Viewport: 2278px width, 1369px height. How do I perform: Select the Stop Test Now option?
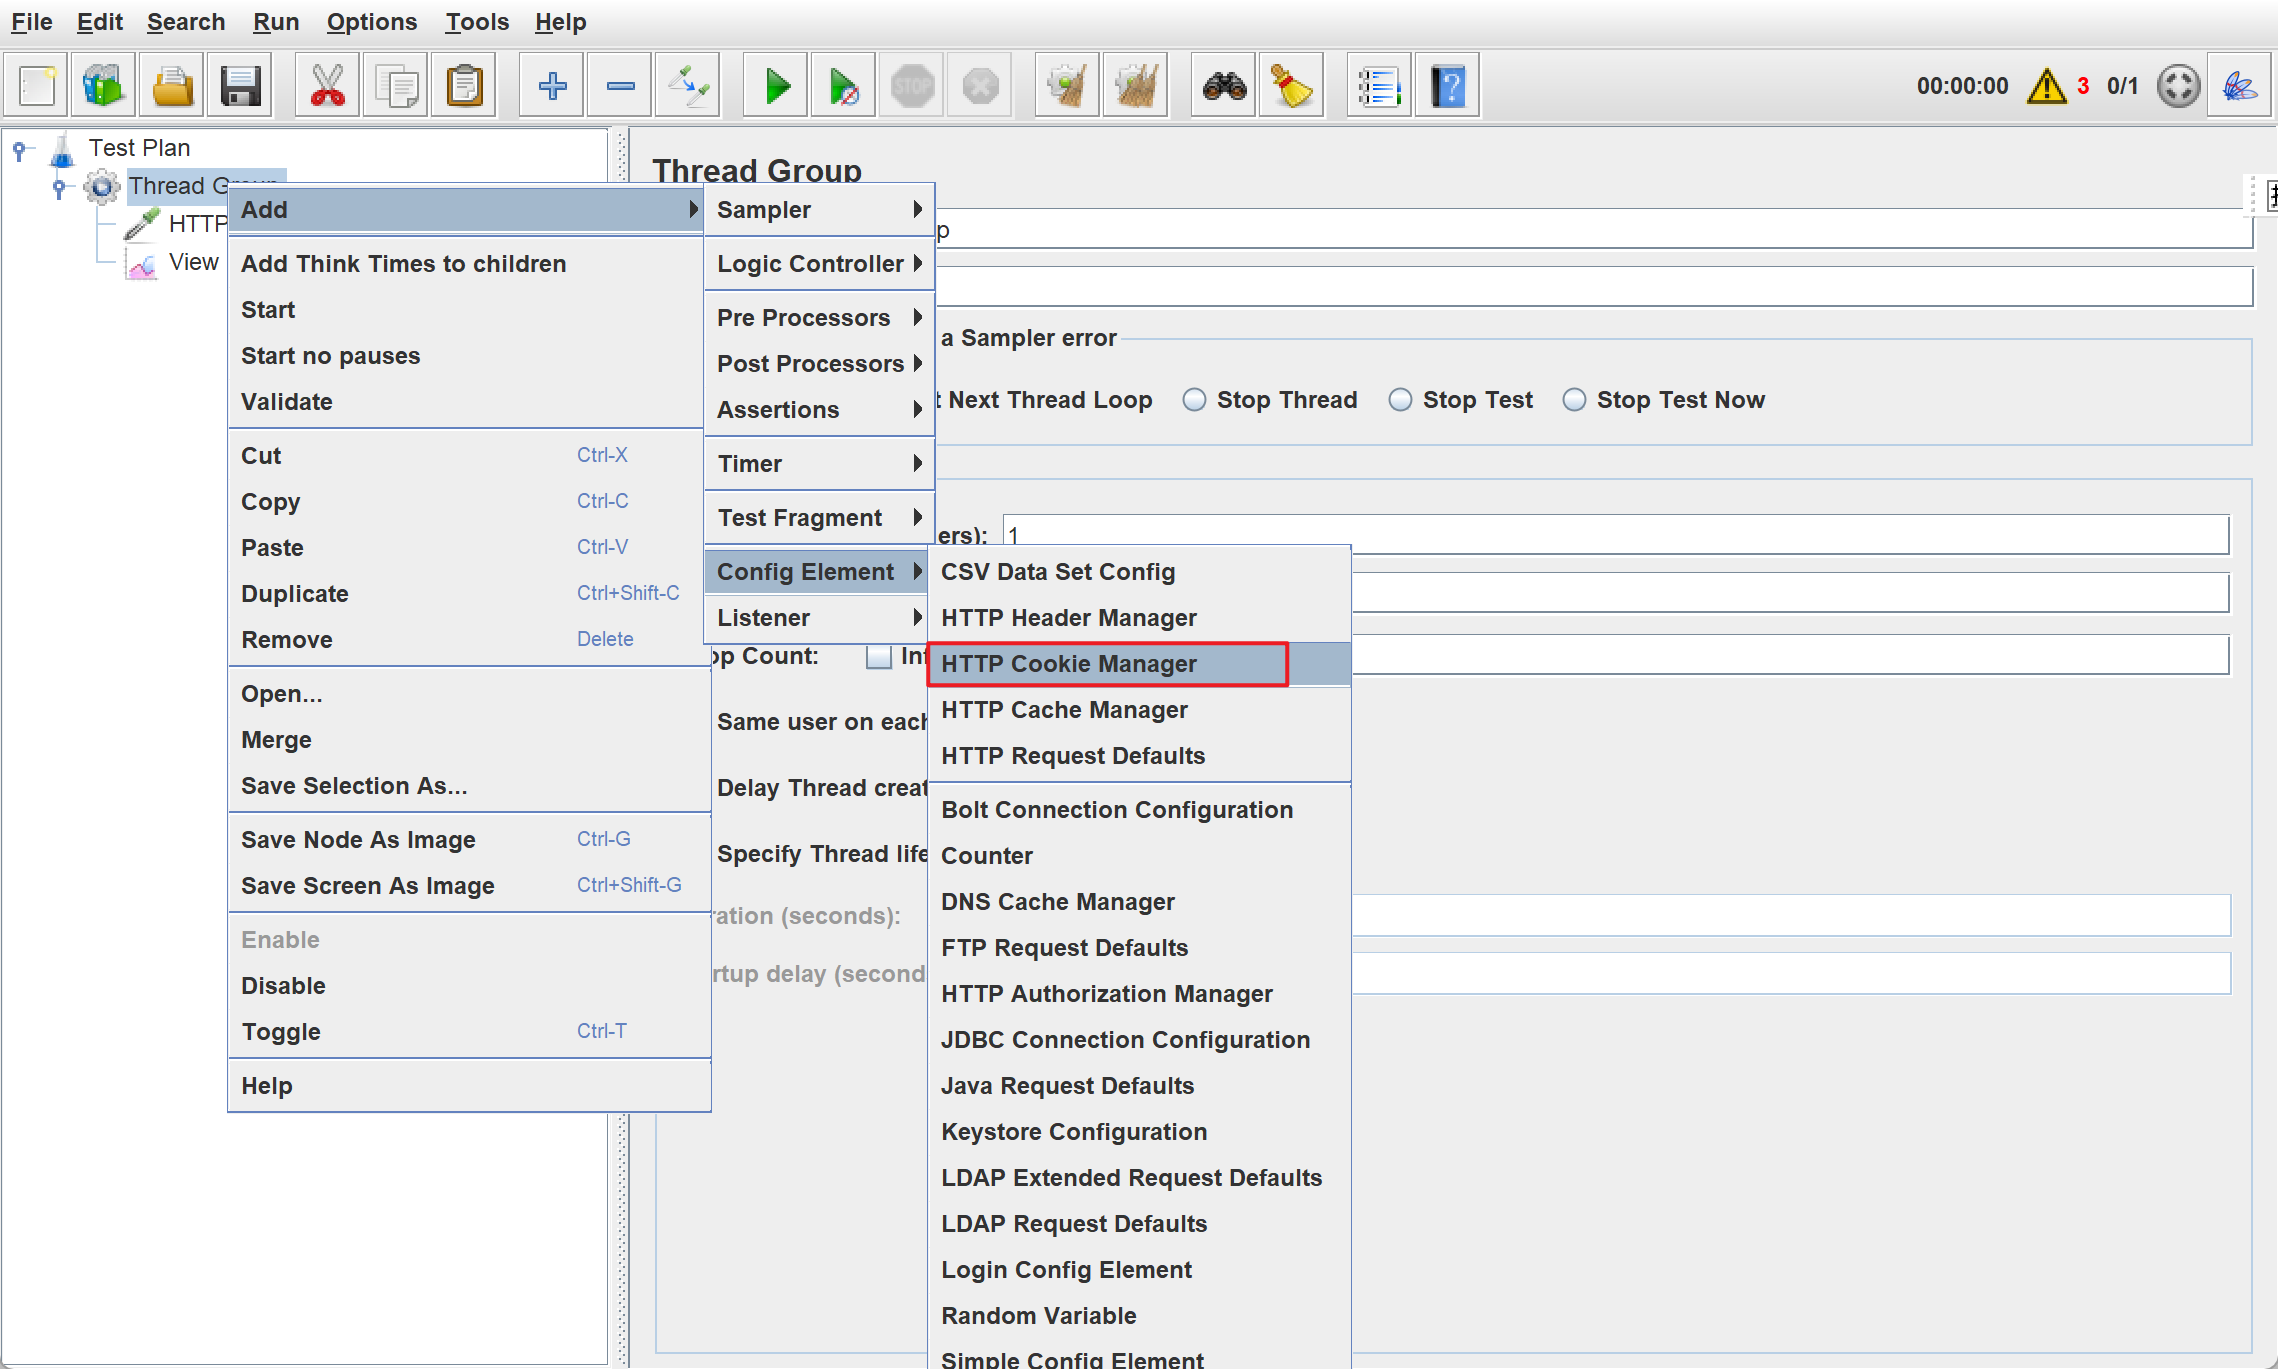pos(1574,400)
